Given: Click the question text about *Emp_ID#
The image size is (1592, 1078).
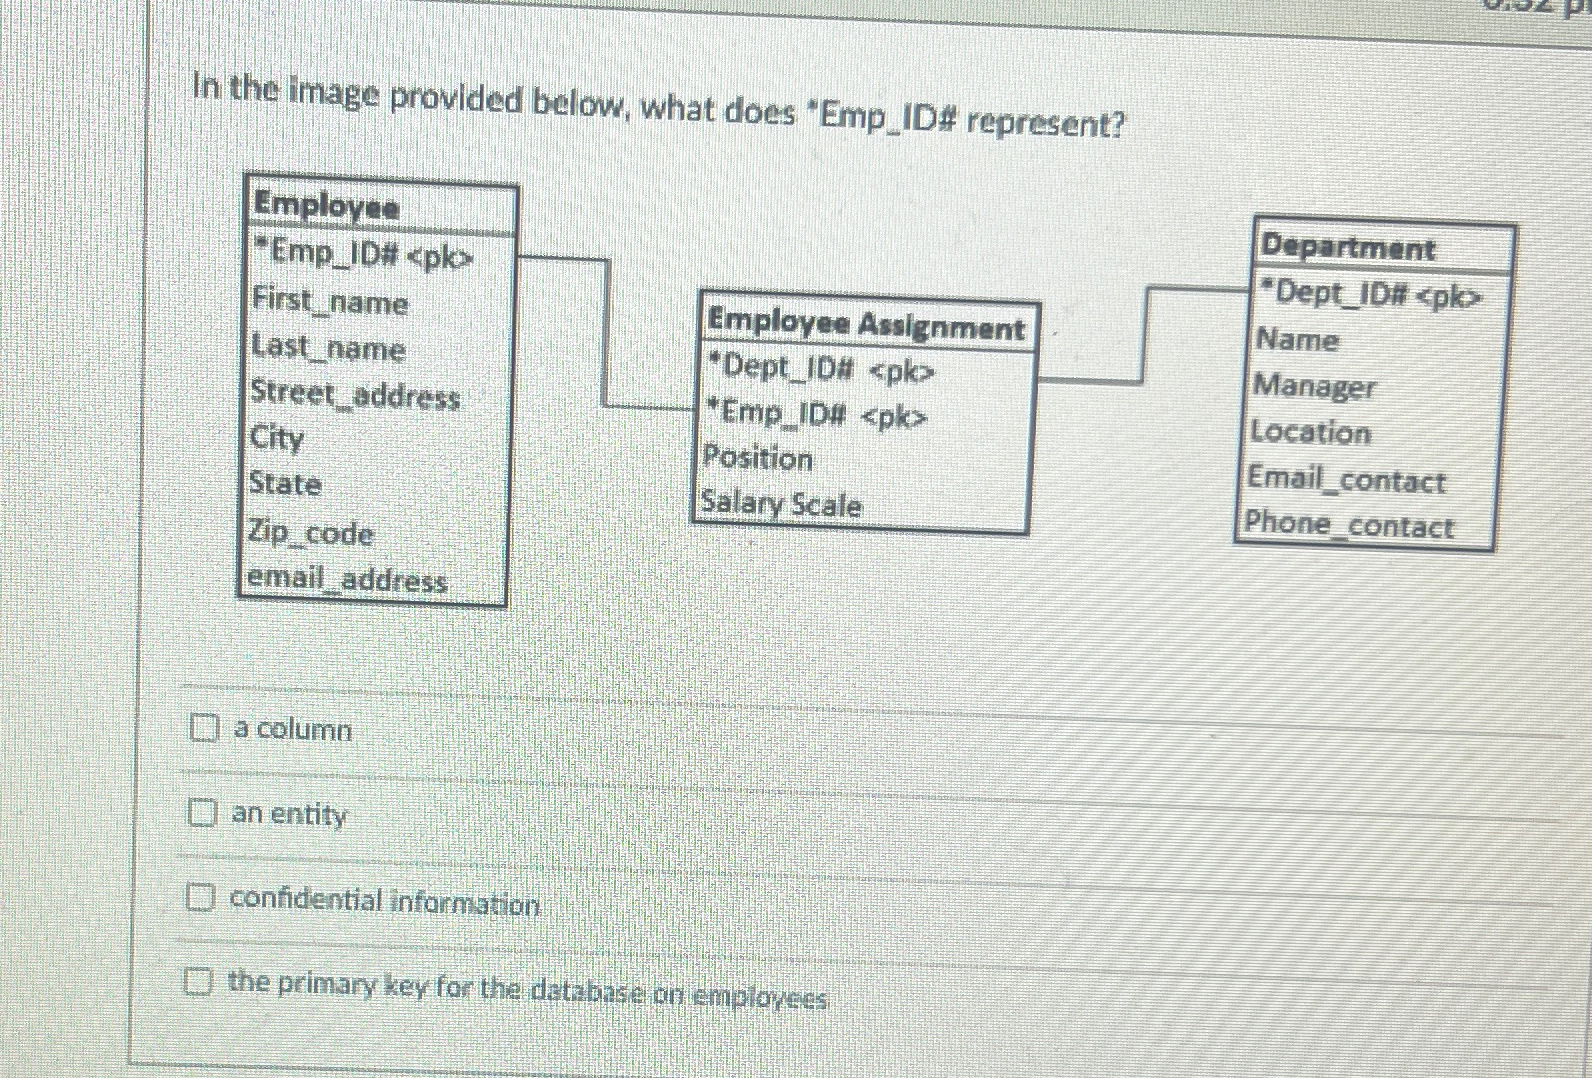Looking at the screenshot, I should coord(659,107).
